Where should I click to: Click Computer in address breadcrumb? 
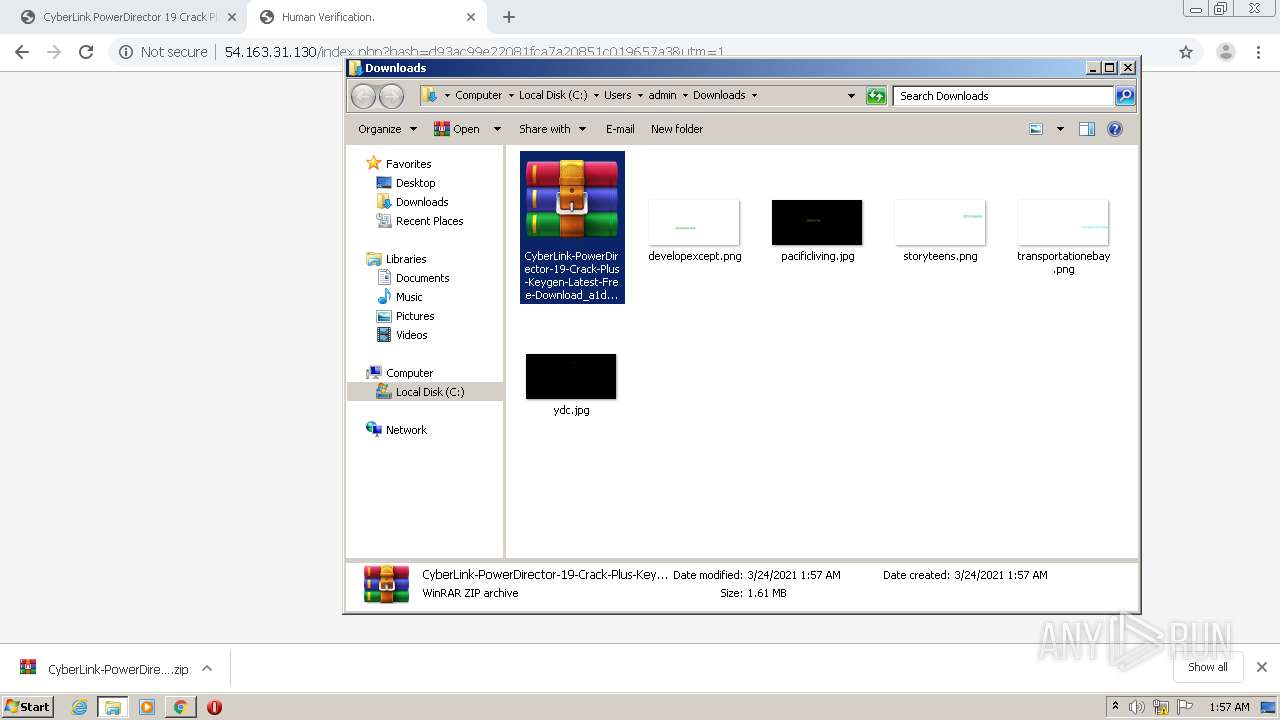[x=478, y=96]
